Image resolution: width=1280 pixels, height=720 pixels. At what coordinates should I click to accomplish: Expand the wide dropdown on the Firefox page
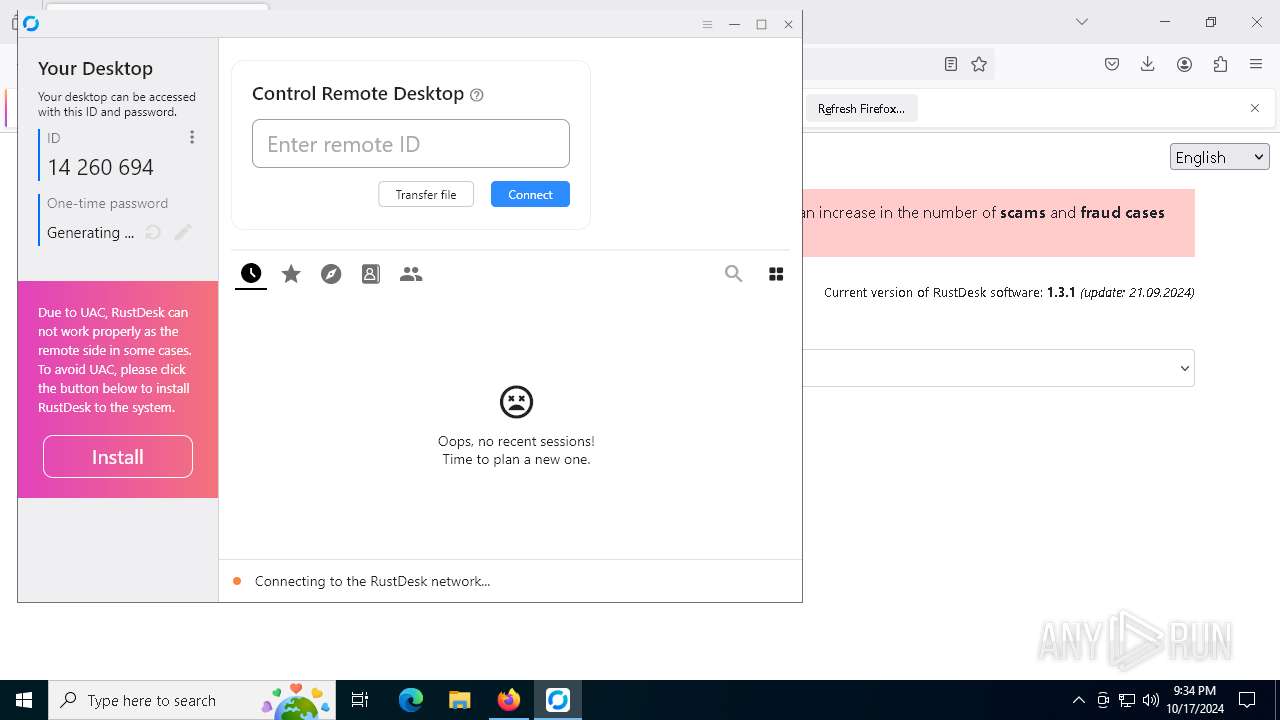tap(998, 368)
